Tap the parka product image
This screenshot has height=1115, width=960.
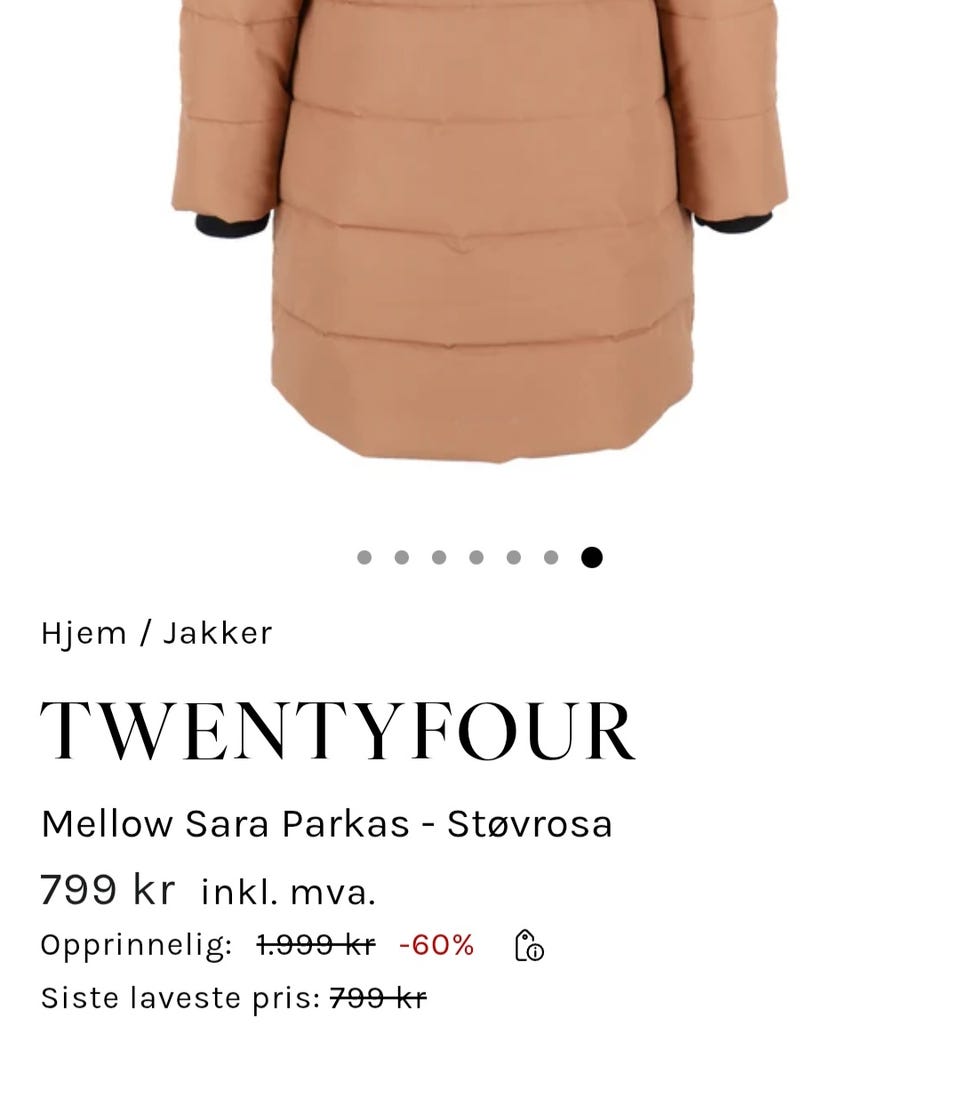point(480,231)
